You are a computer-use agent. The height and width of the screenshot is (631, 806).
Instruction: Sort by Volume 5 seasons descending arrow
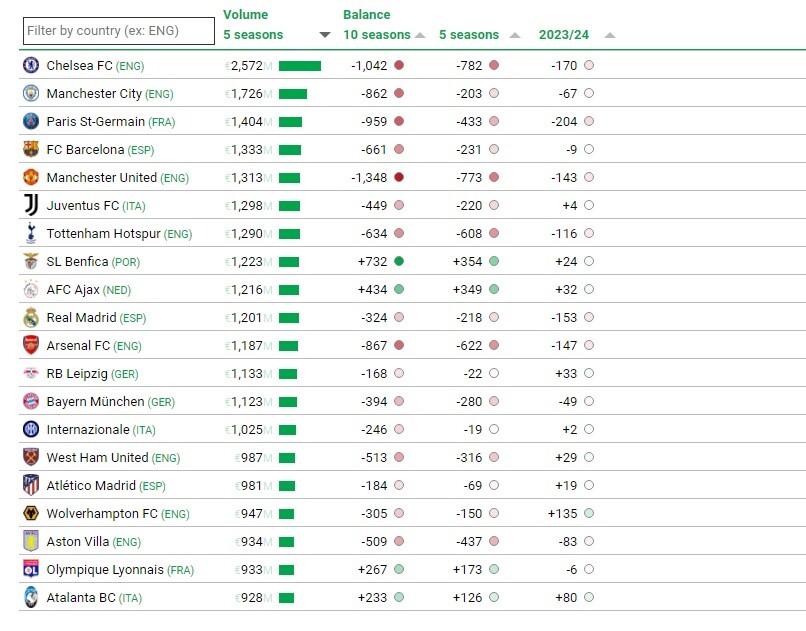pyautogui.click(x=325, y=35)
